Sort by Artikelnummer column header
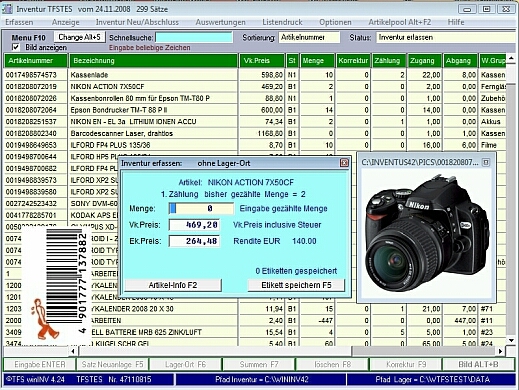 coord(36,61)
